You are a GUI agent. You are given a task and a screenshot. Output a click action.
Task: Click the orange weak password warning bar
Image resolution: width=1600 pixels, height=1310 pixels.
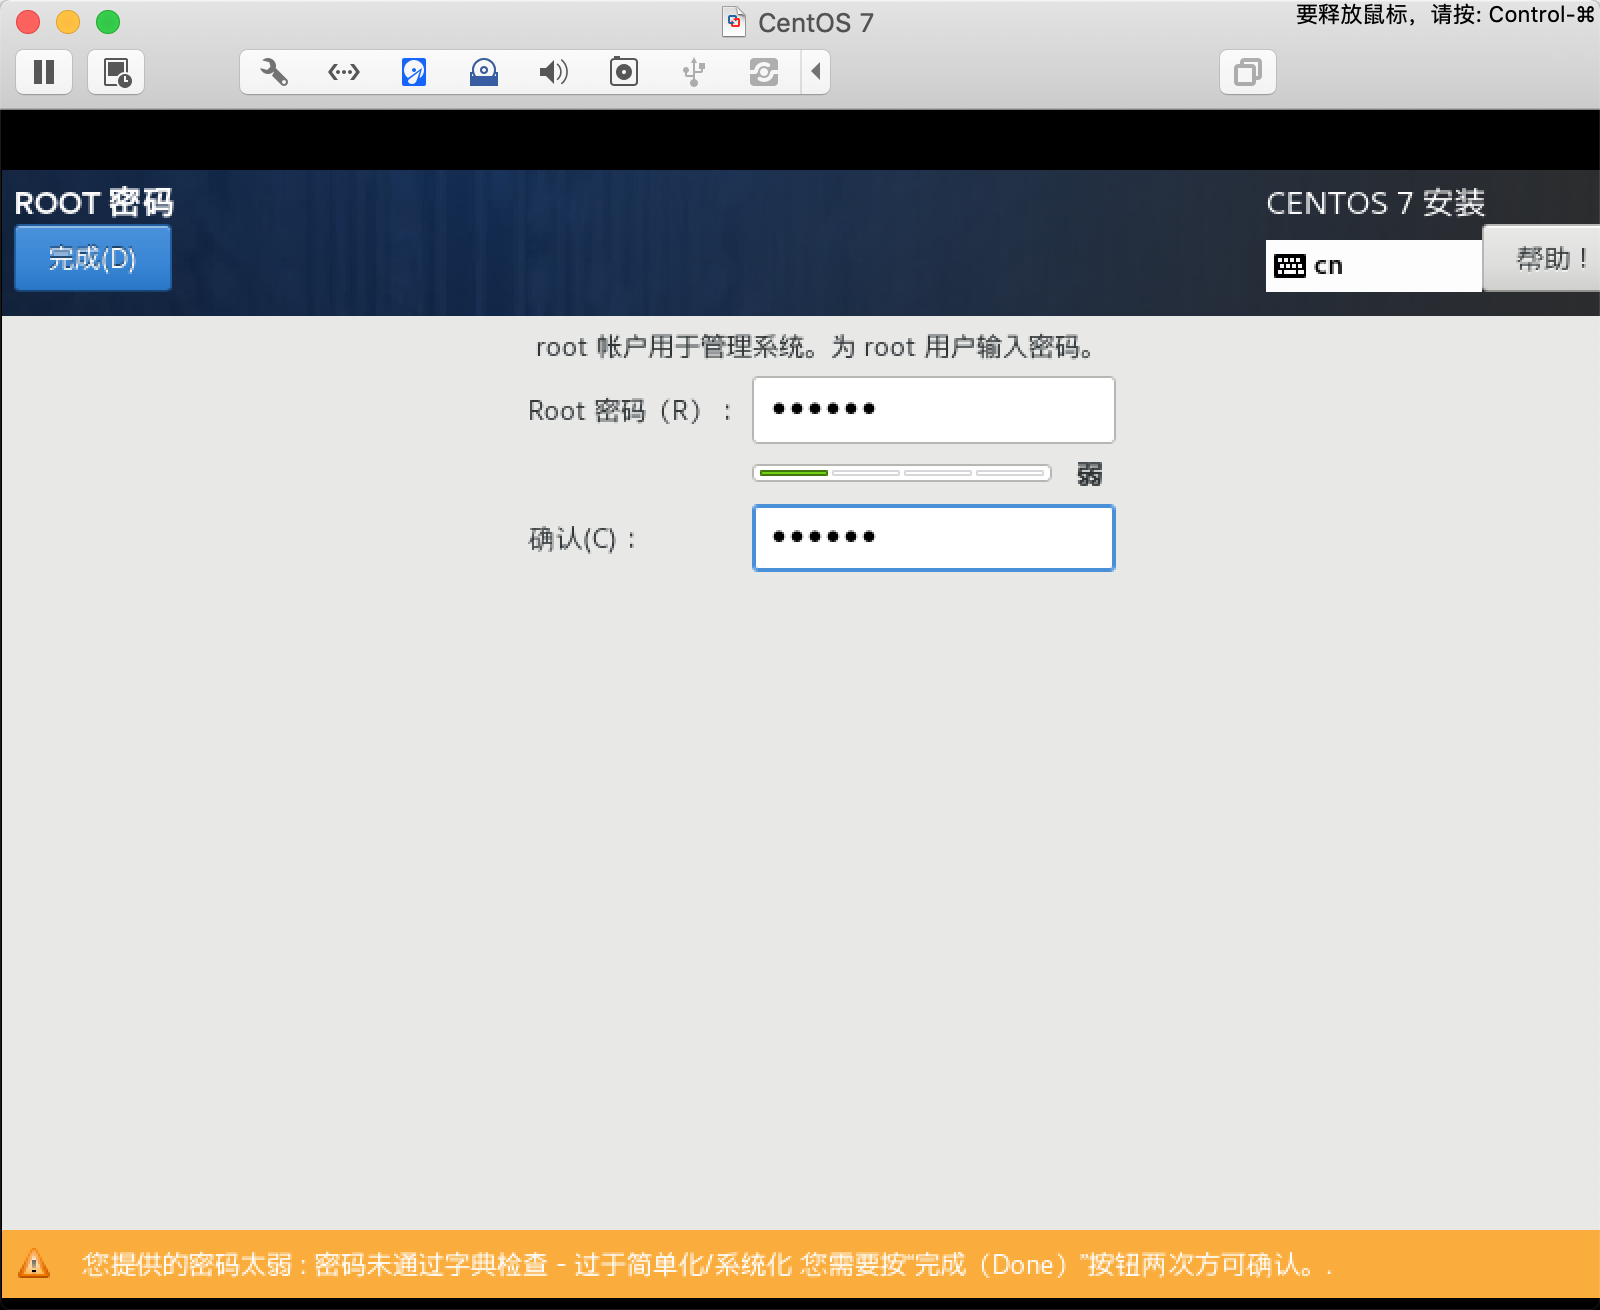point(800,1264)
